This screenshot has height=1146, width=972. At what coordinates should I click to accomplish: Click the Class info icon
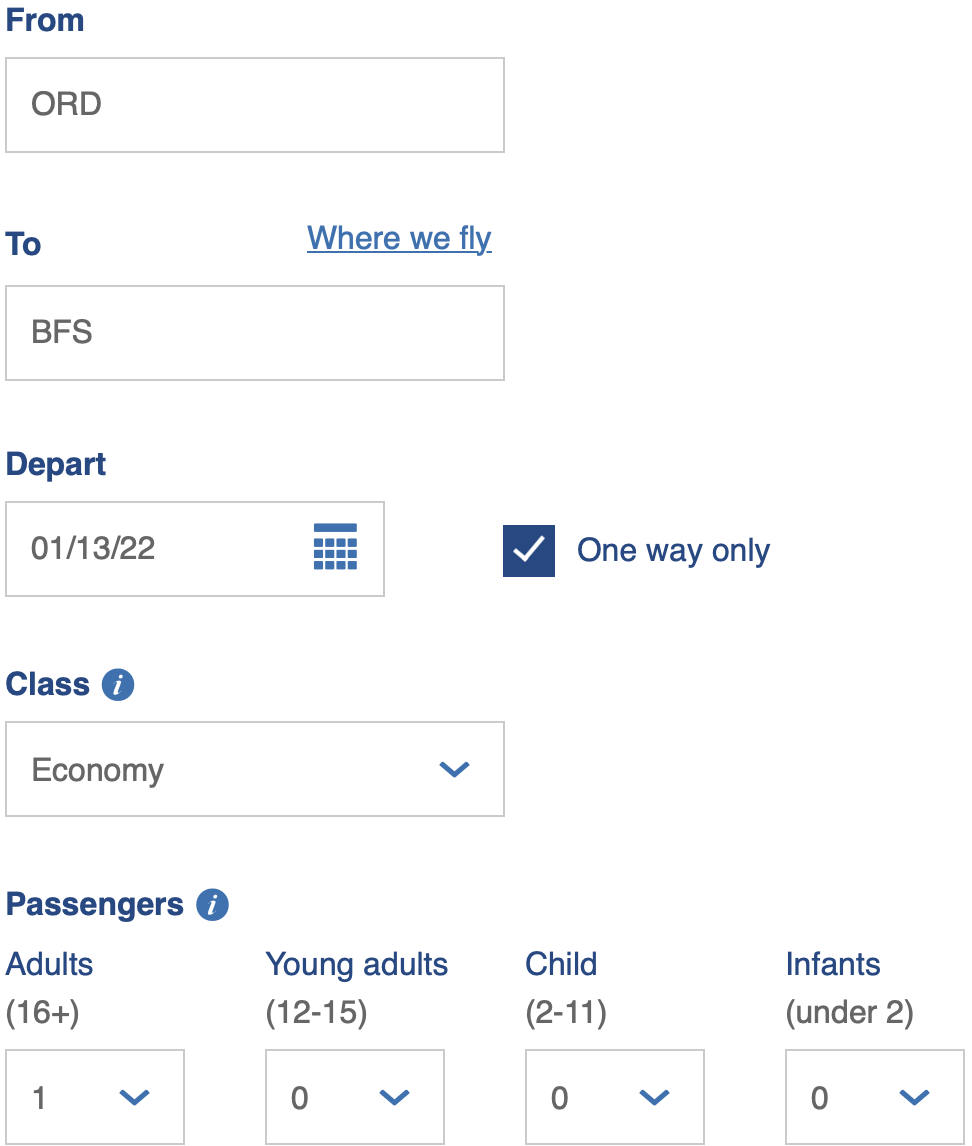point(118,685)
